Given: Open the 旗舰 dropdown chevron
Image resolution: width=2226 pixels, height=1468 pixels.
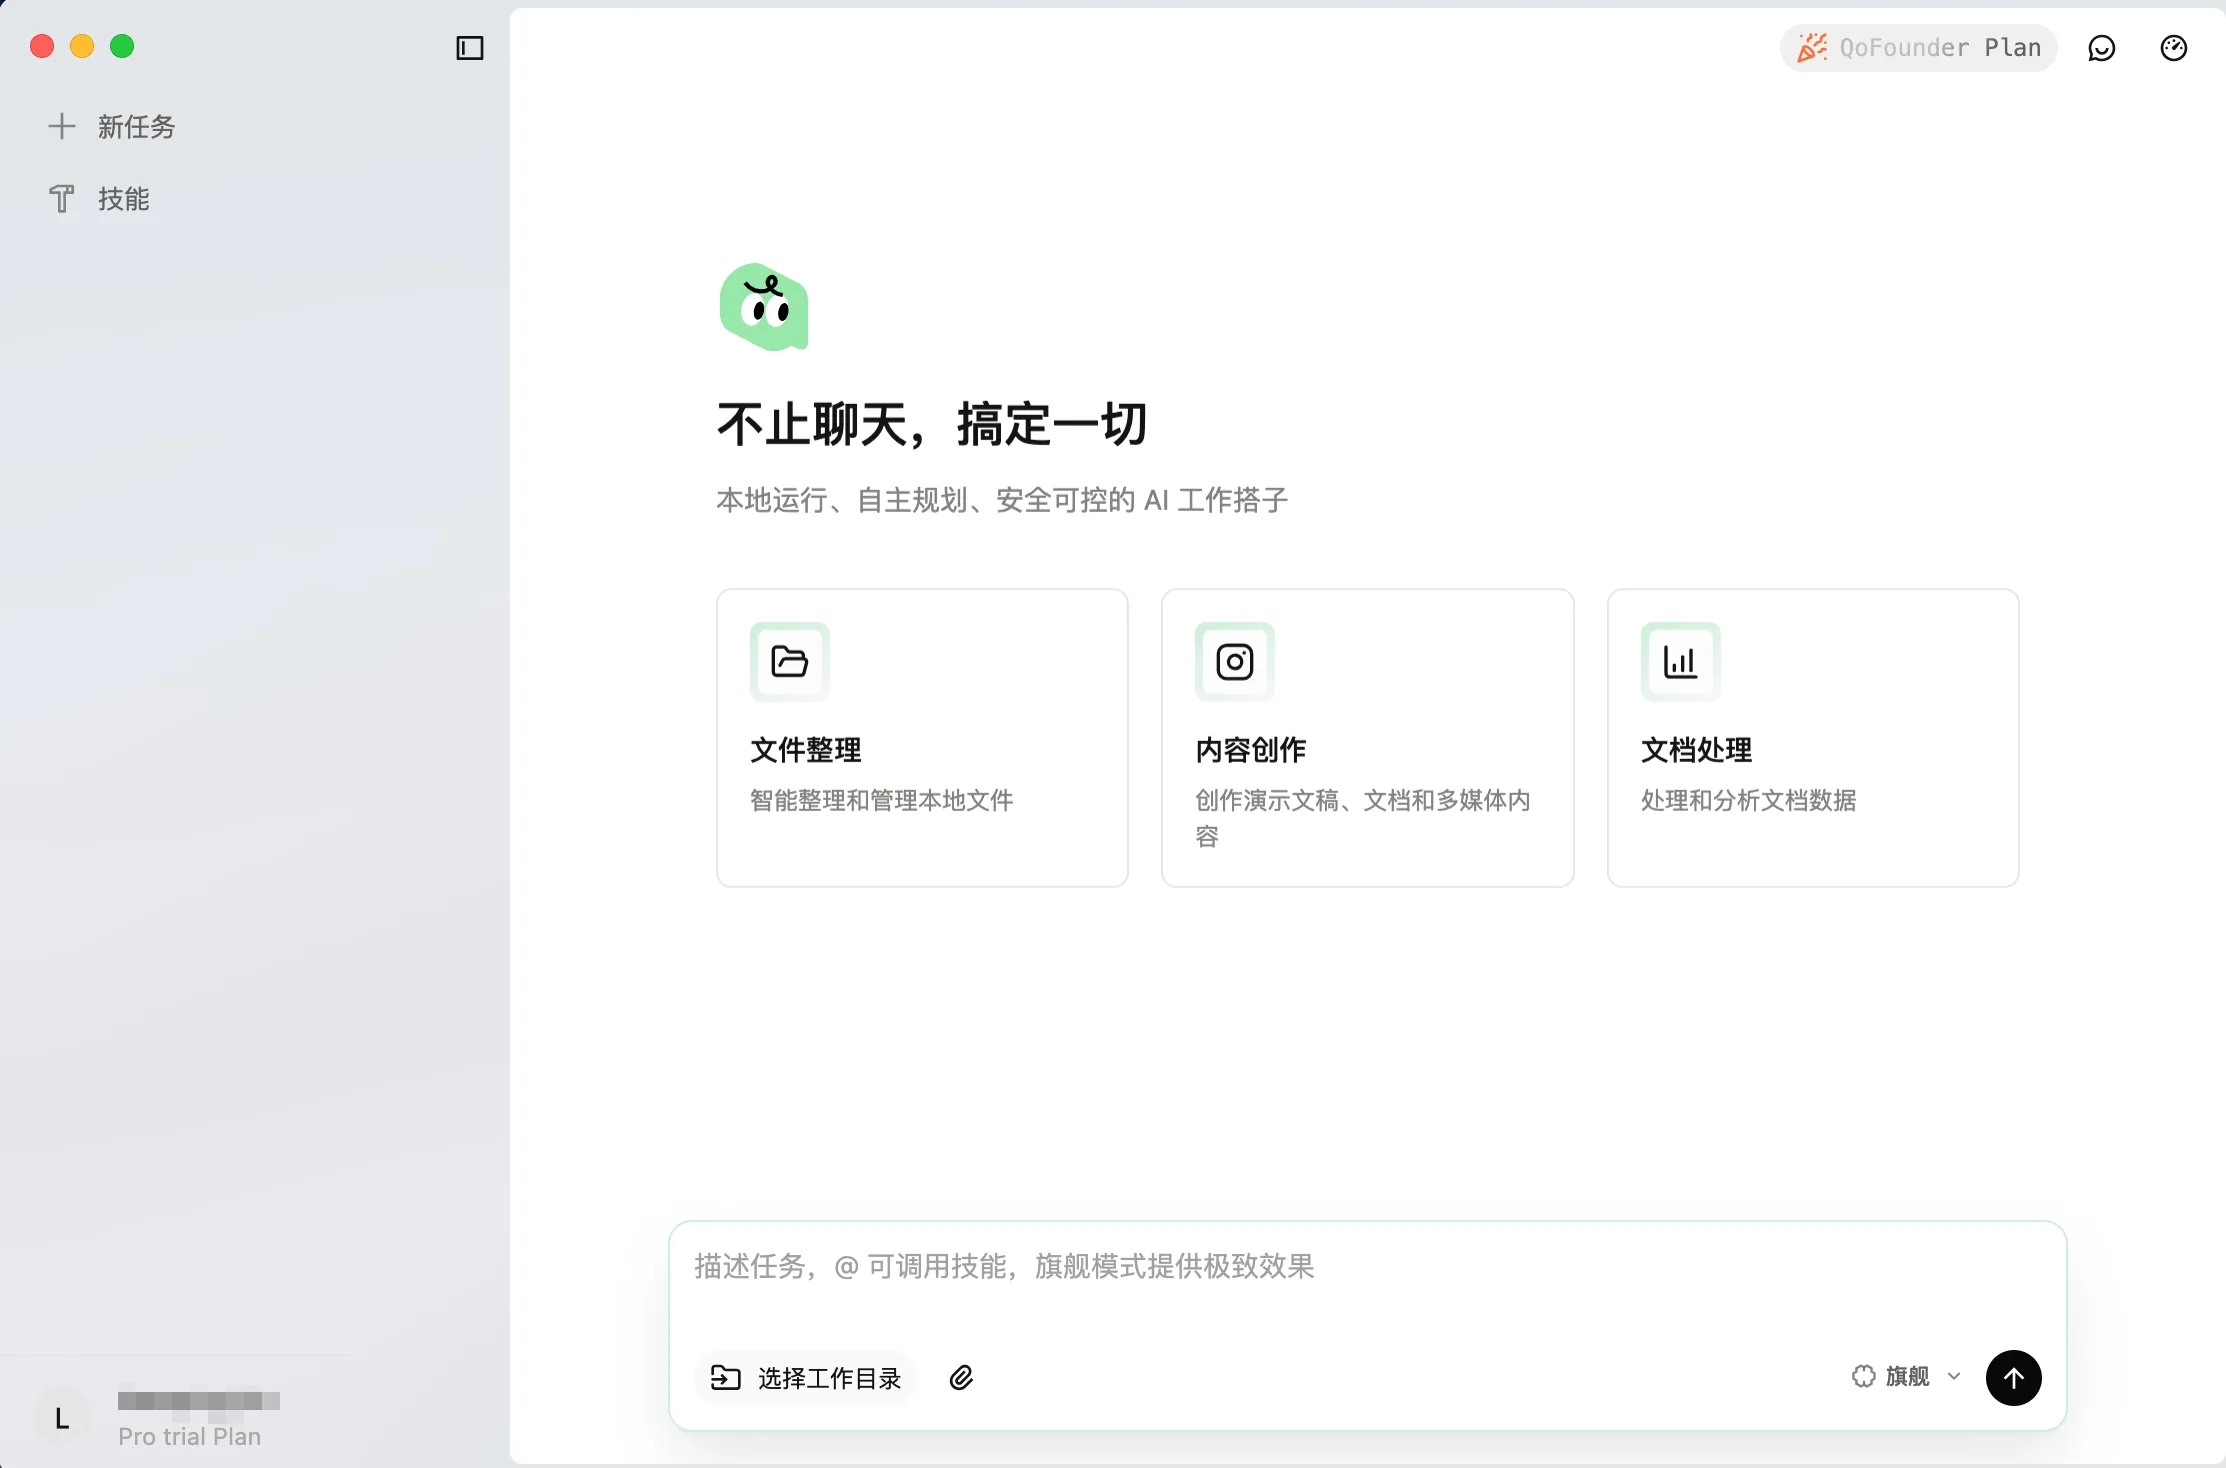Looking at the screenshot, I should [1955, 1377].
